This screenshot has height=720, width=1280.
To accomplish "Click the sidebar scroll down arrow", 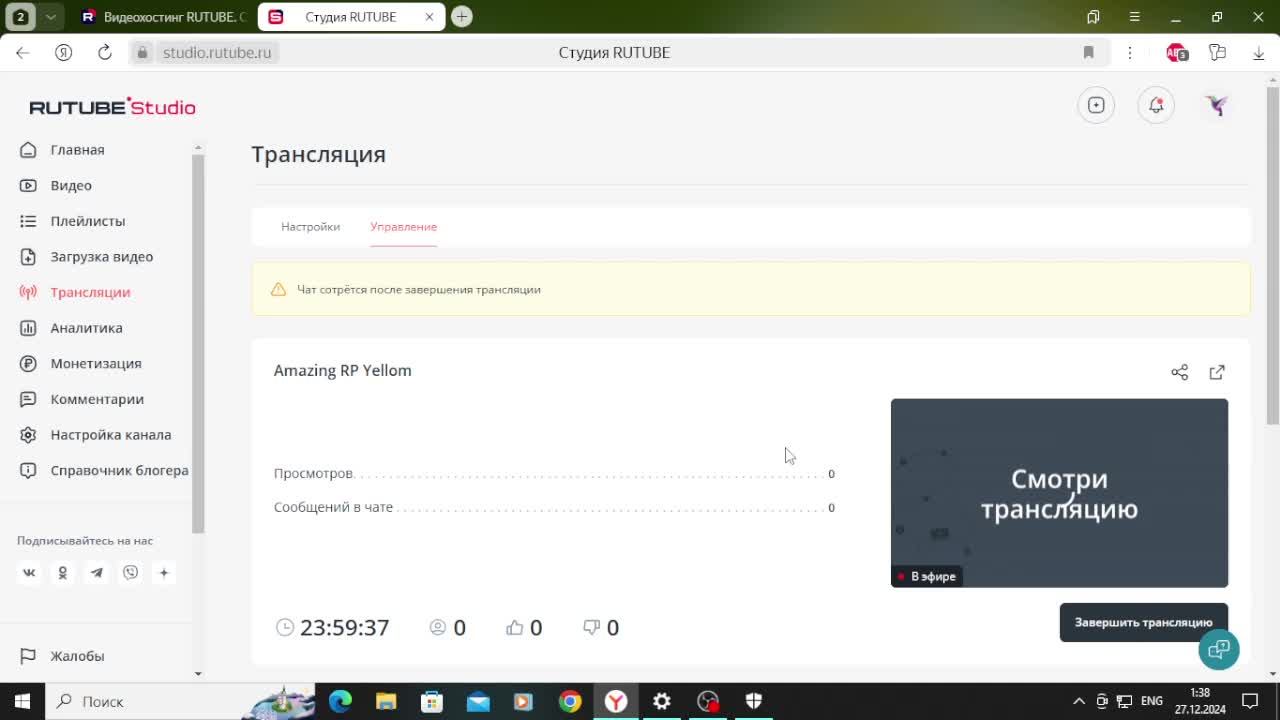I will coord(198,674).
